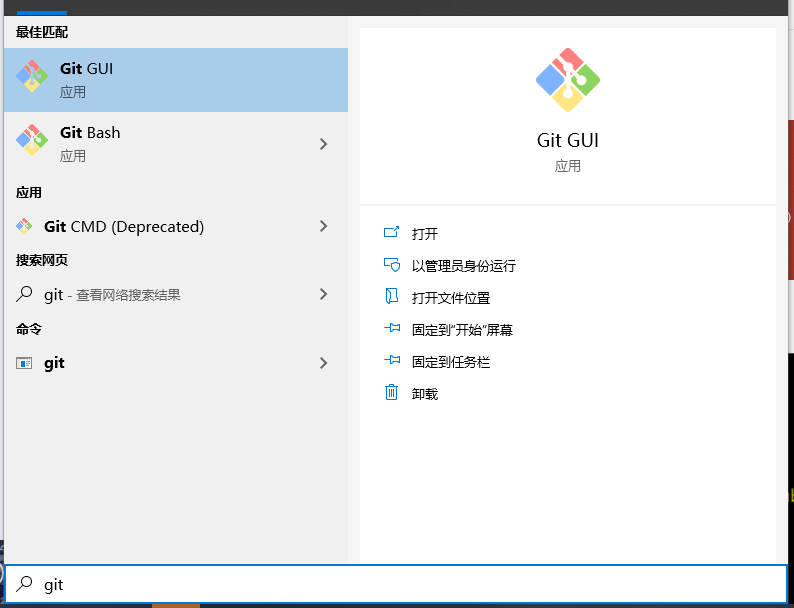794x608 pixels.
Task: Choose 固定到"开始"屏幕
Action: 462,330
